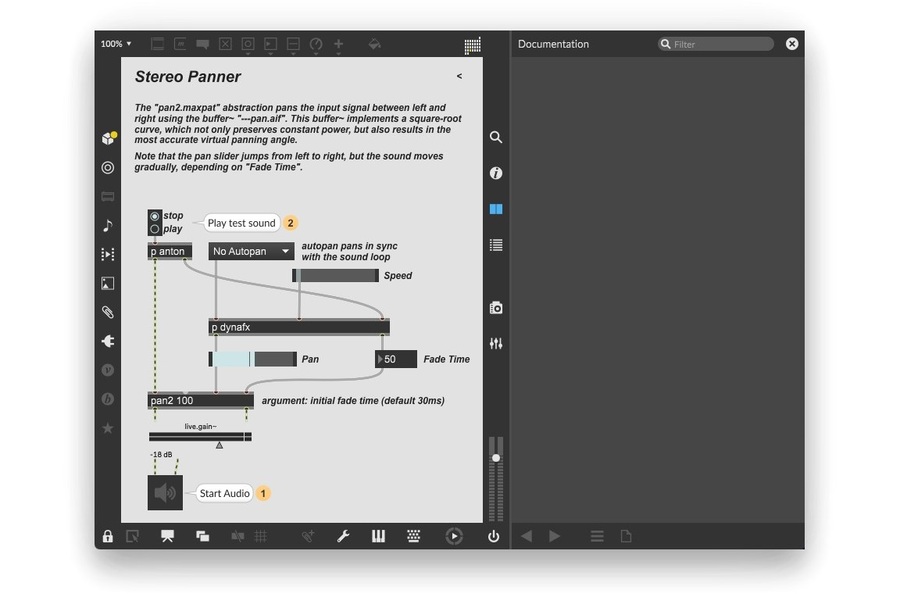The height and width of the screenshot is (608, 900).
Task: Open the paint bucket format palette
Action: 374,44
